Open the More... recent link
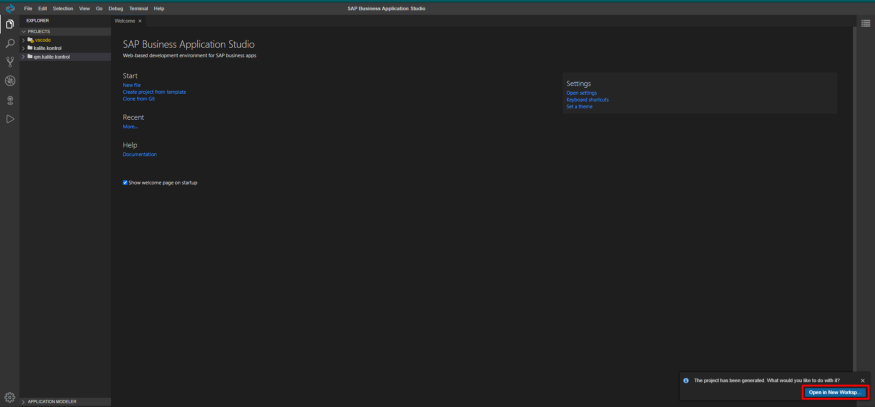 click(x=130, y=127)
